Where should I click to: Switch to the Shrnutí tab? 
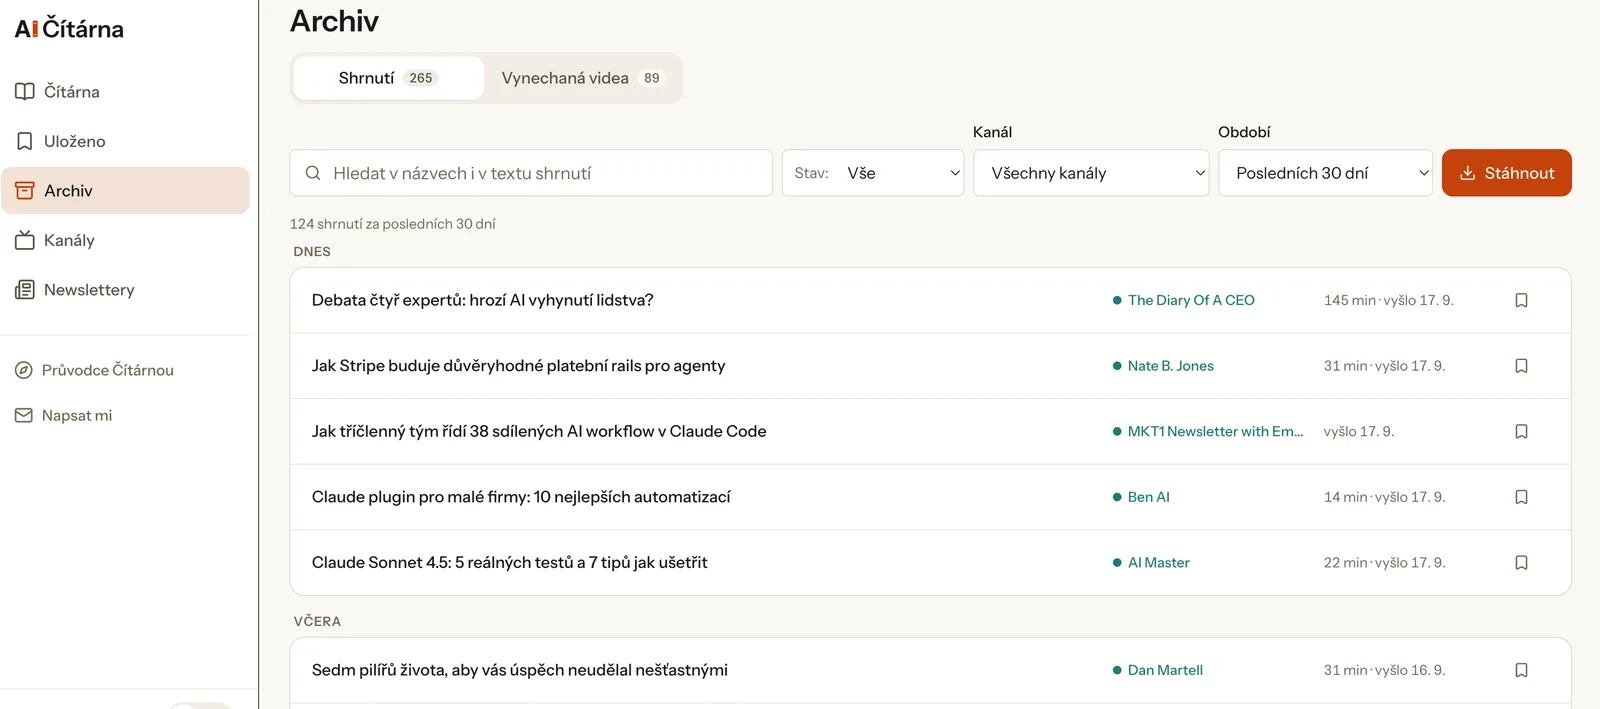coord(389,78)
